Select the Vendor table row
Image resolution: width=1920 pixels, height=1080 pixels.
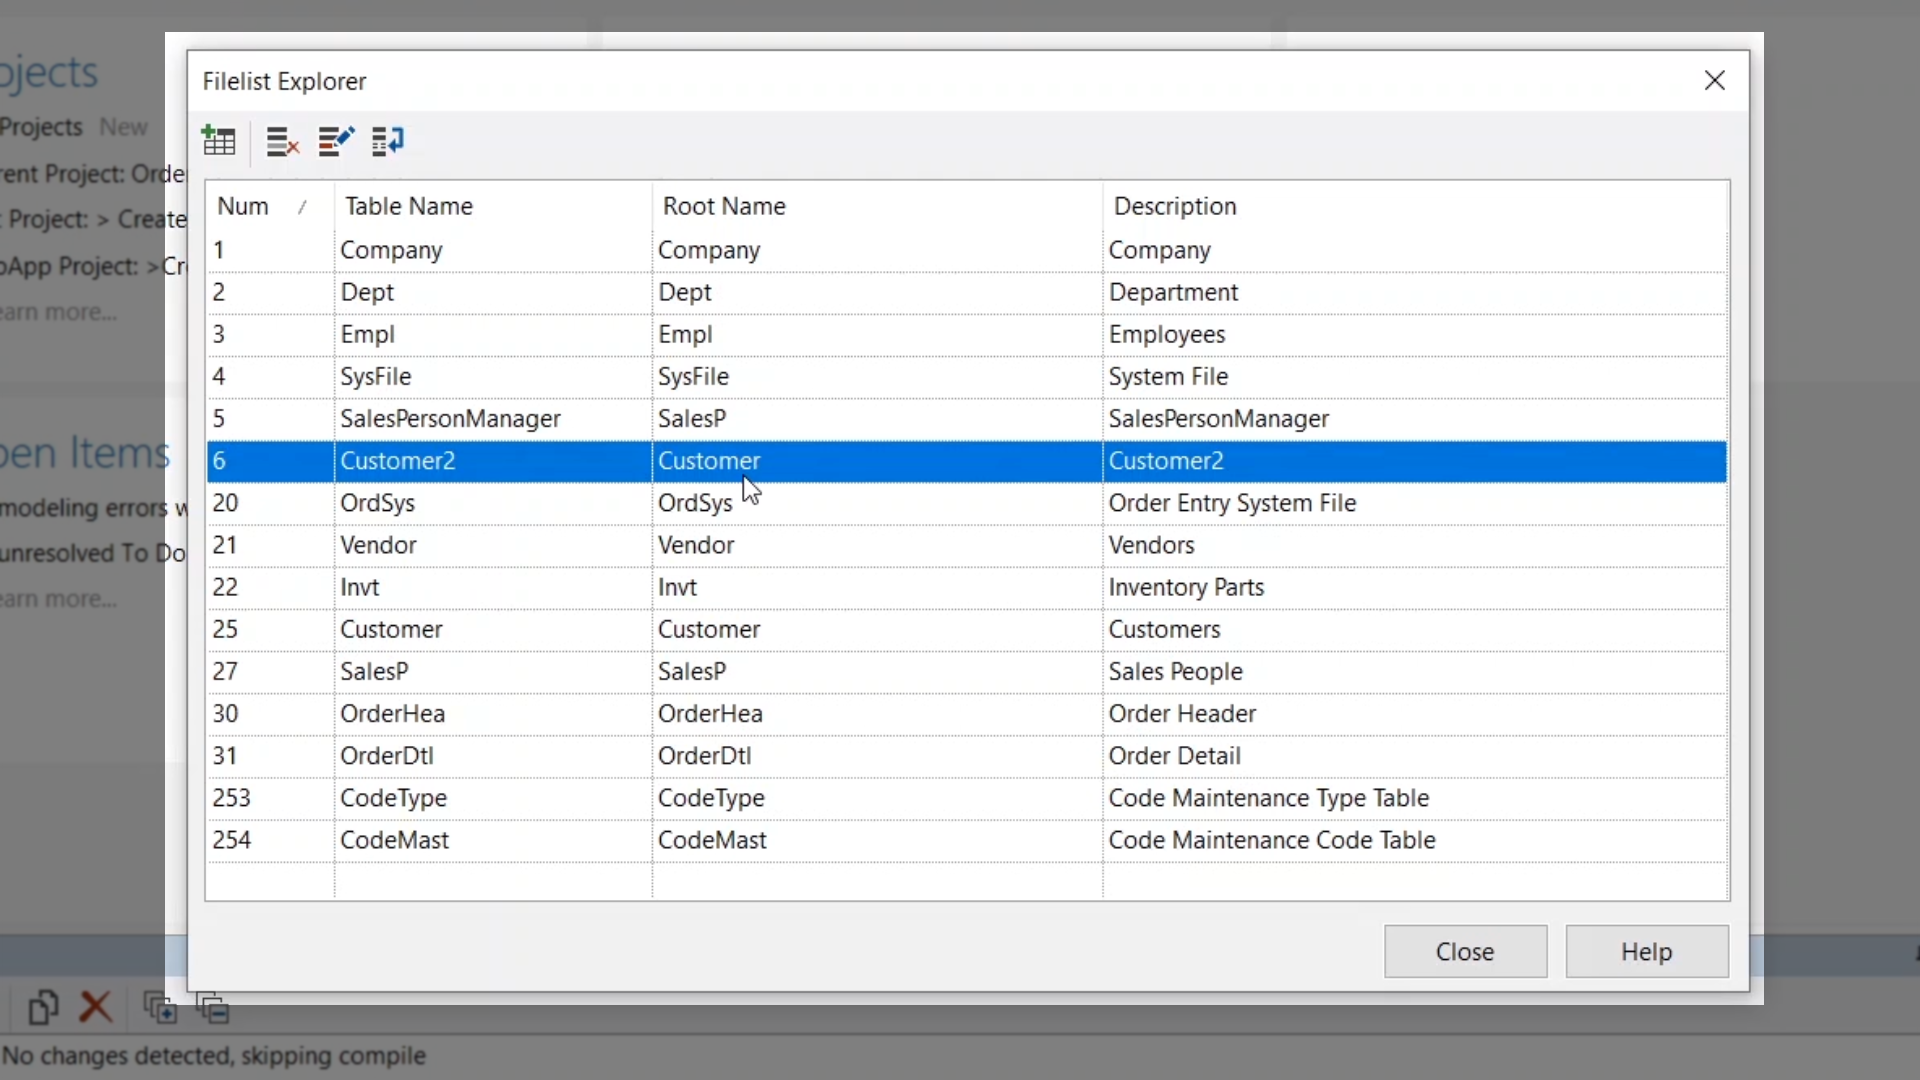click(378, 545)
